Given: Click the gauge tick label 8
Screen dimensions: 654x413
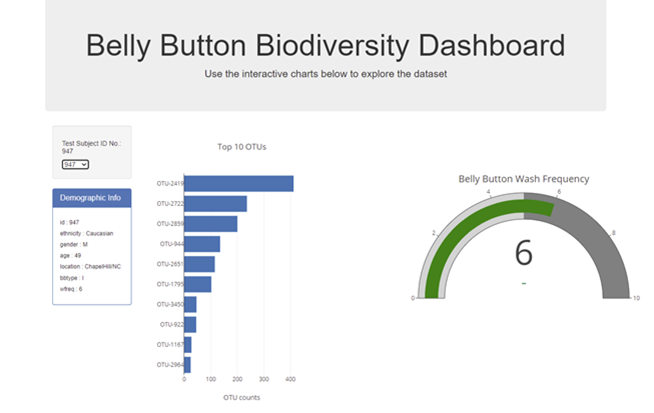Looking at the screenshot, I should click(x=614, y=233).
